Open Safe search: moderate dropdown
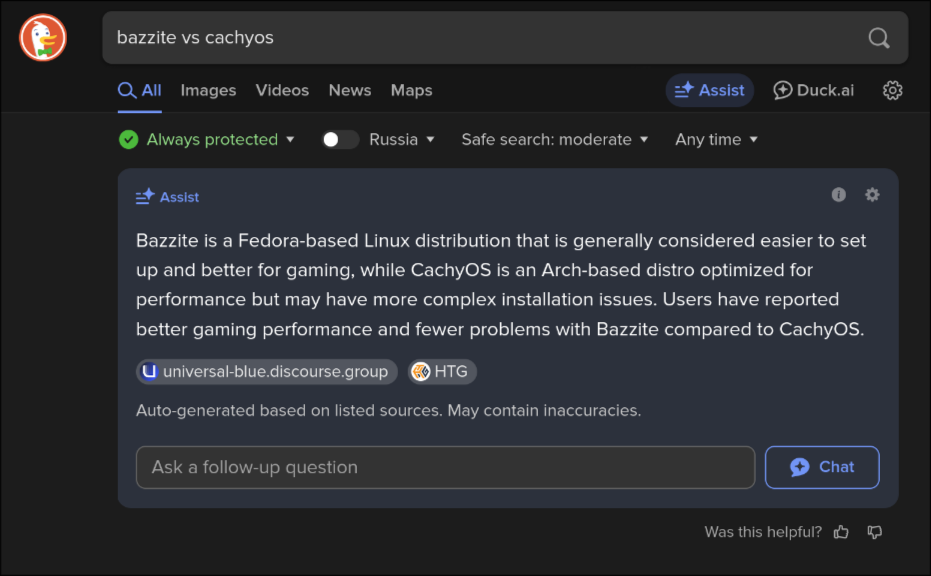931x576 pixels. [555, 140]
